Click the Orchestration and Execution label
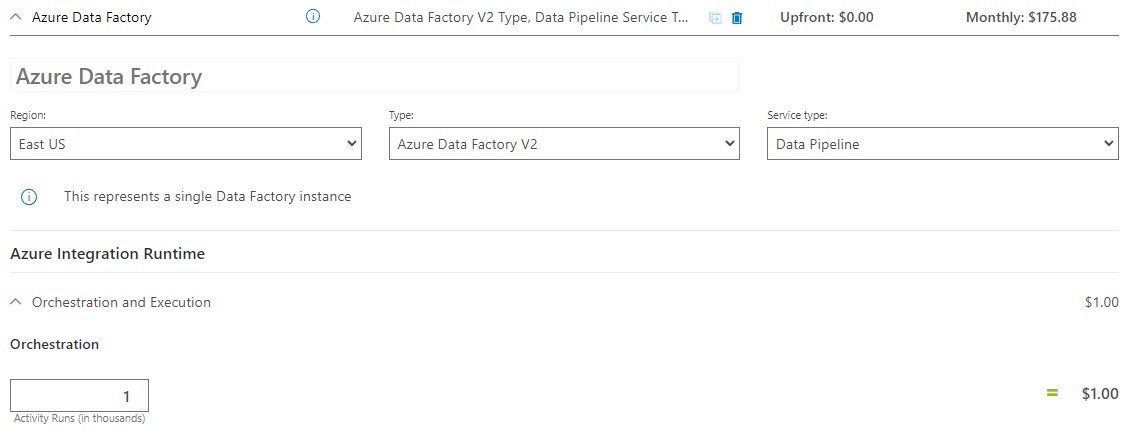This screenshot has width=1132, height=441. tap(121, 302)
